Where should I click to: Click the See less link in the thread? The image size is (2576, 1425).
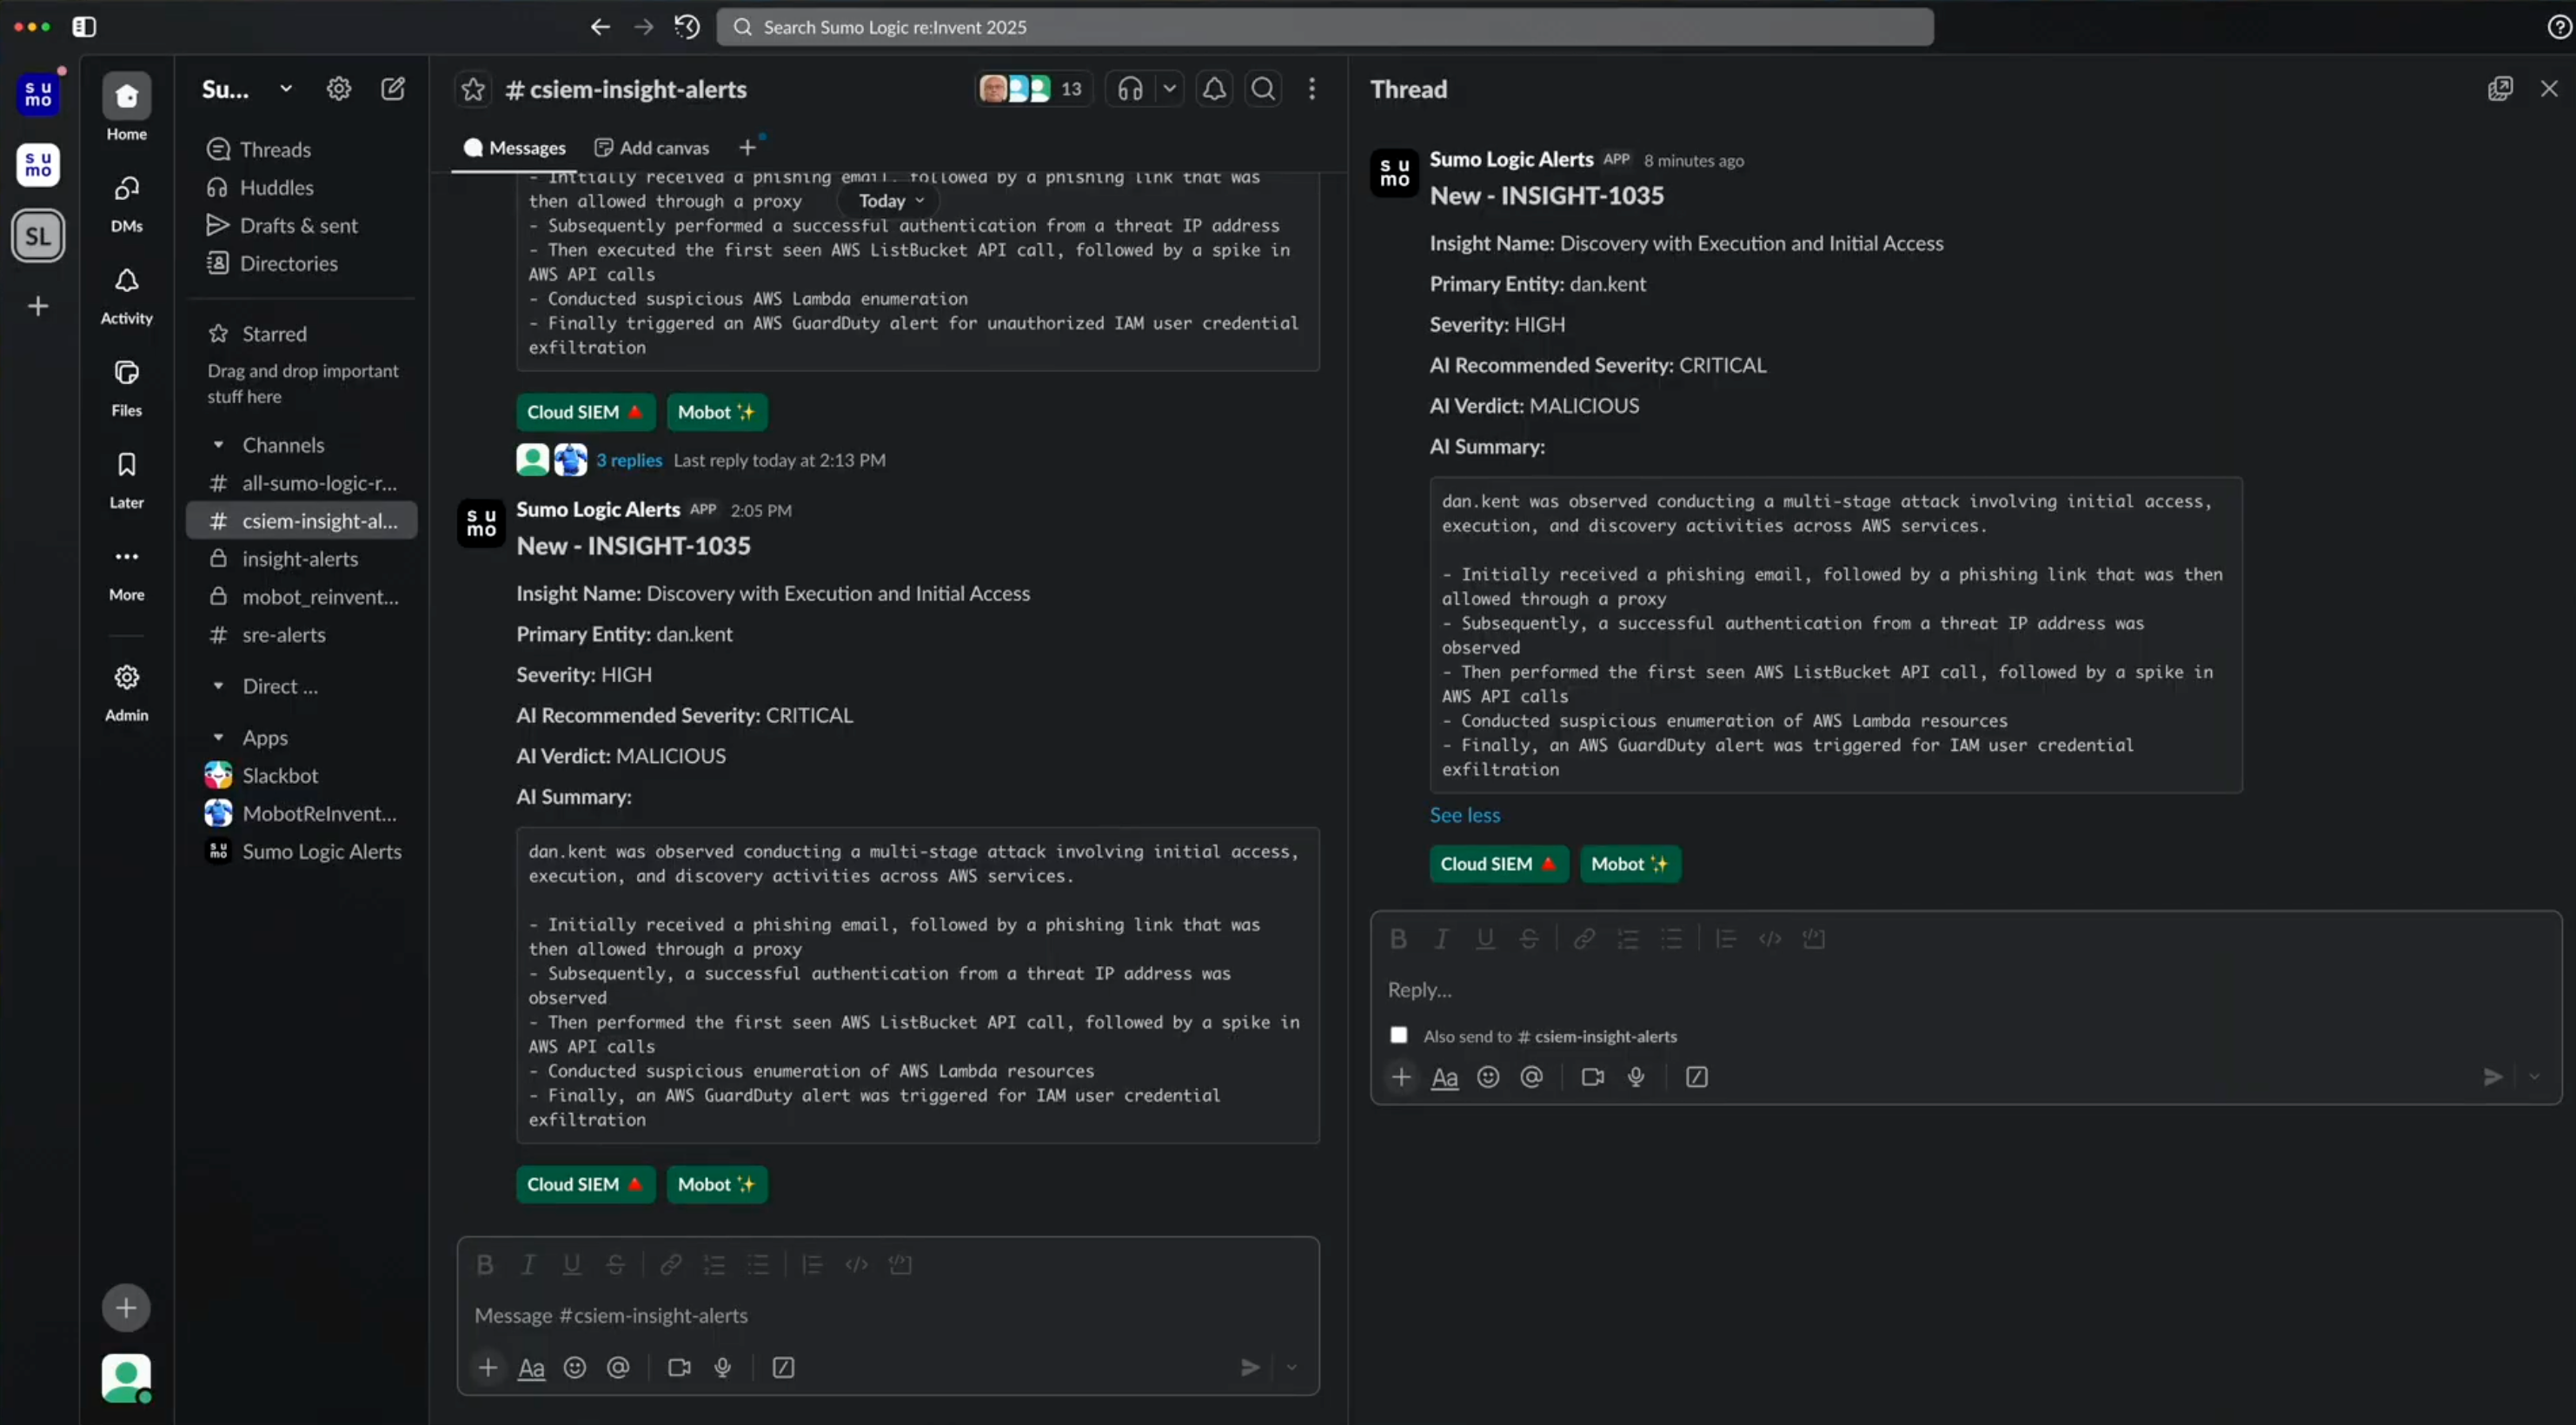tap(1464, 815)
